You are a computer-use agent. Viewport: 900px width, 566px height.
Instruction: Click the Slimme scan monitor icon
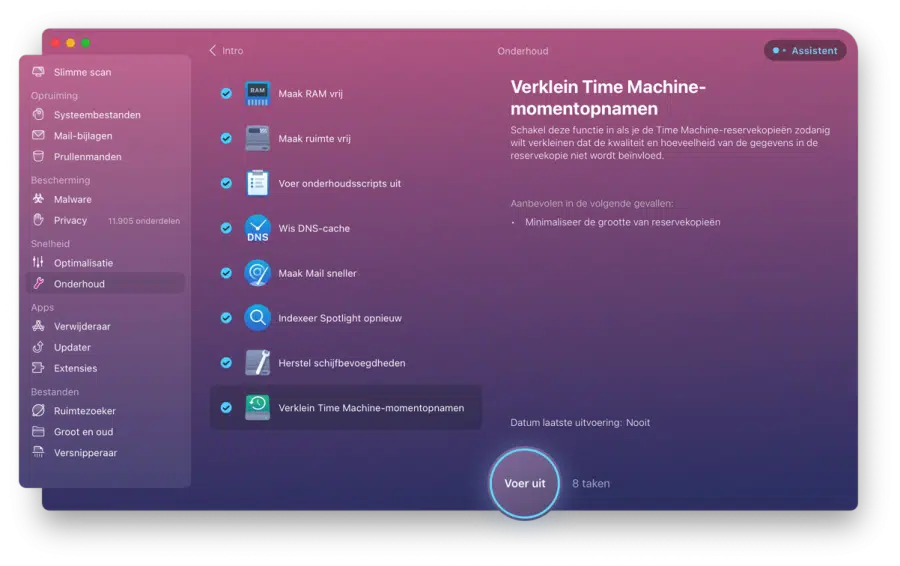click(x=38, y=72)
